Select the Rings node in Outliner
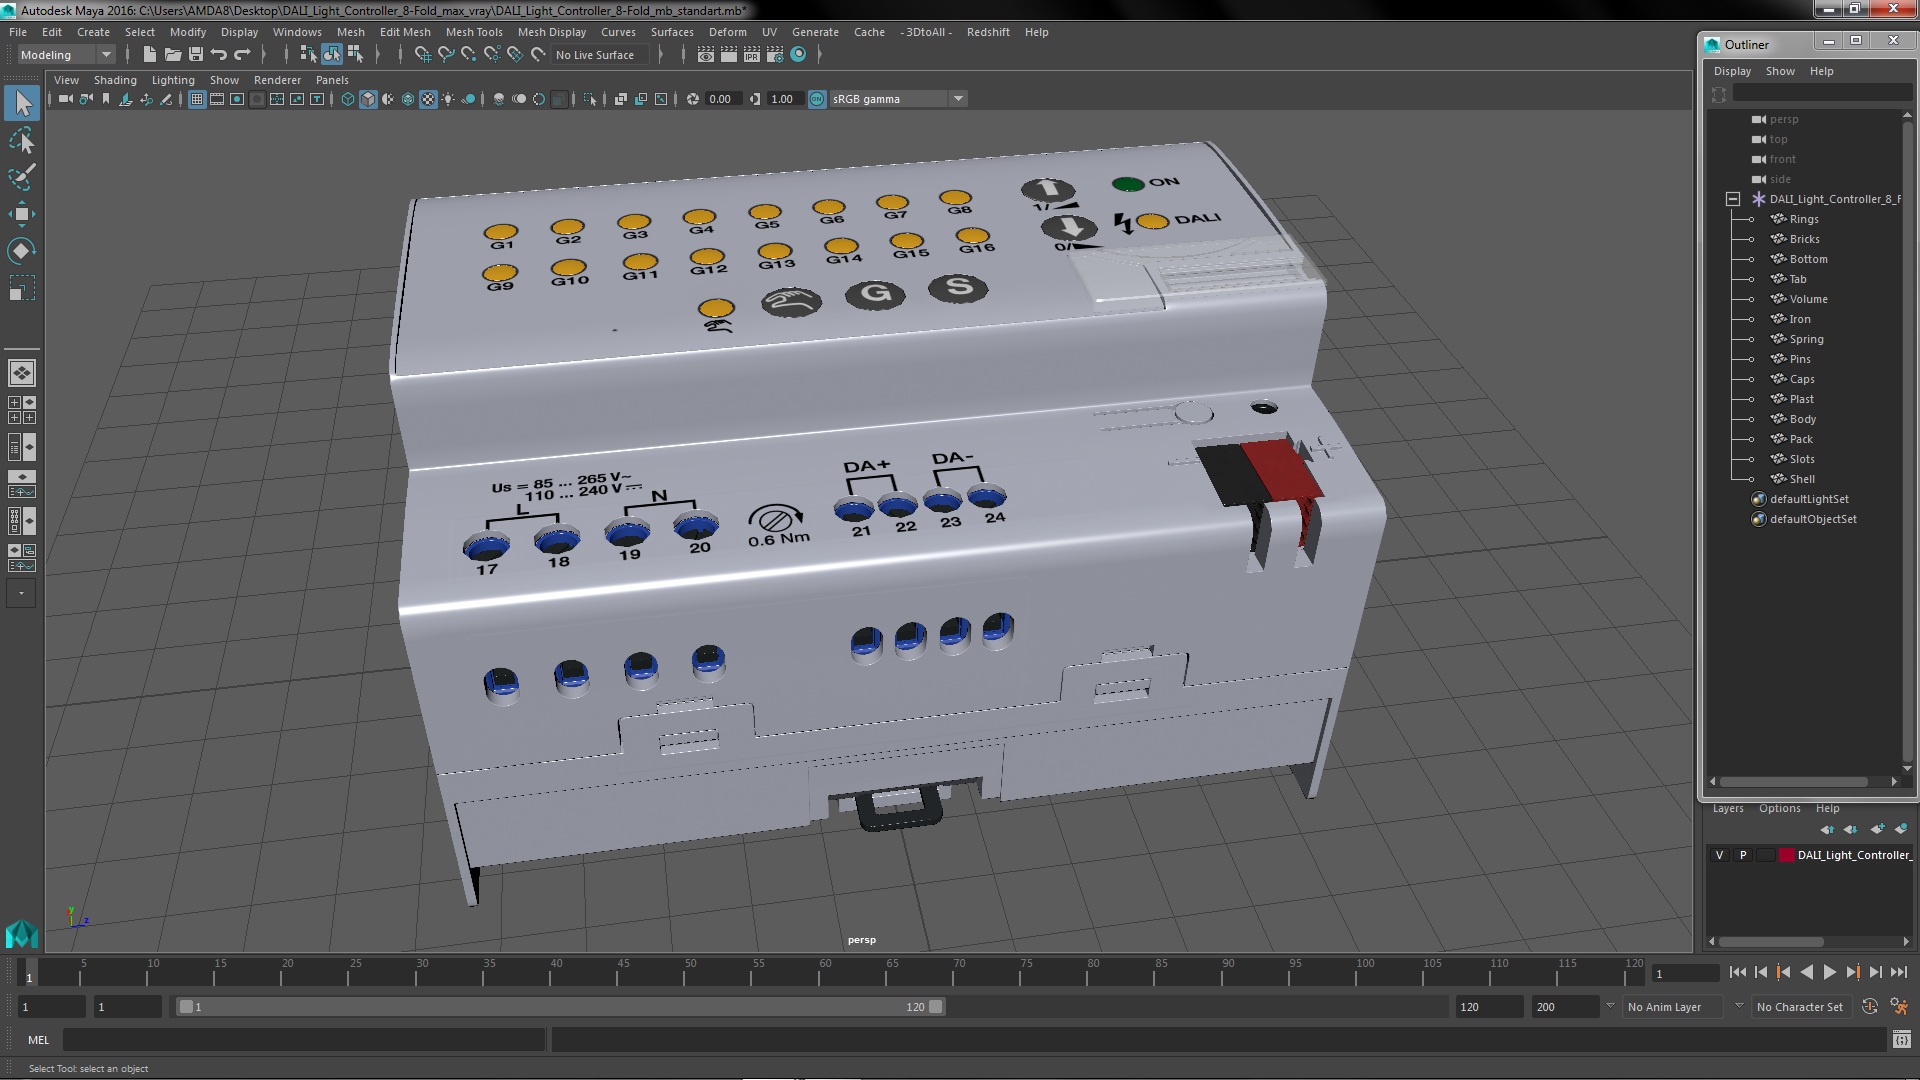1920x1080 pixels. (x=1804, y=219)
